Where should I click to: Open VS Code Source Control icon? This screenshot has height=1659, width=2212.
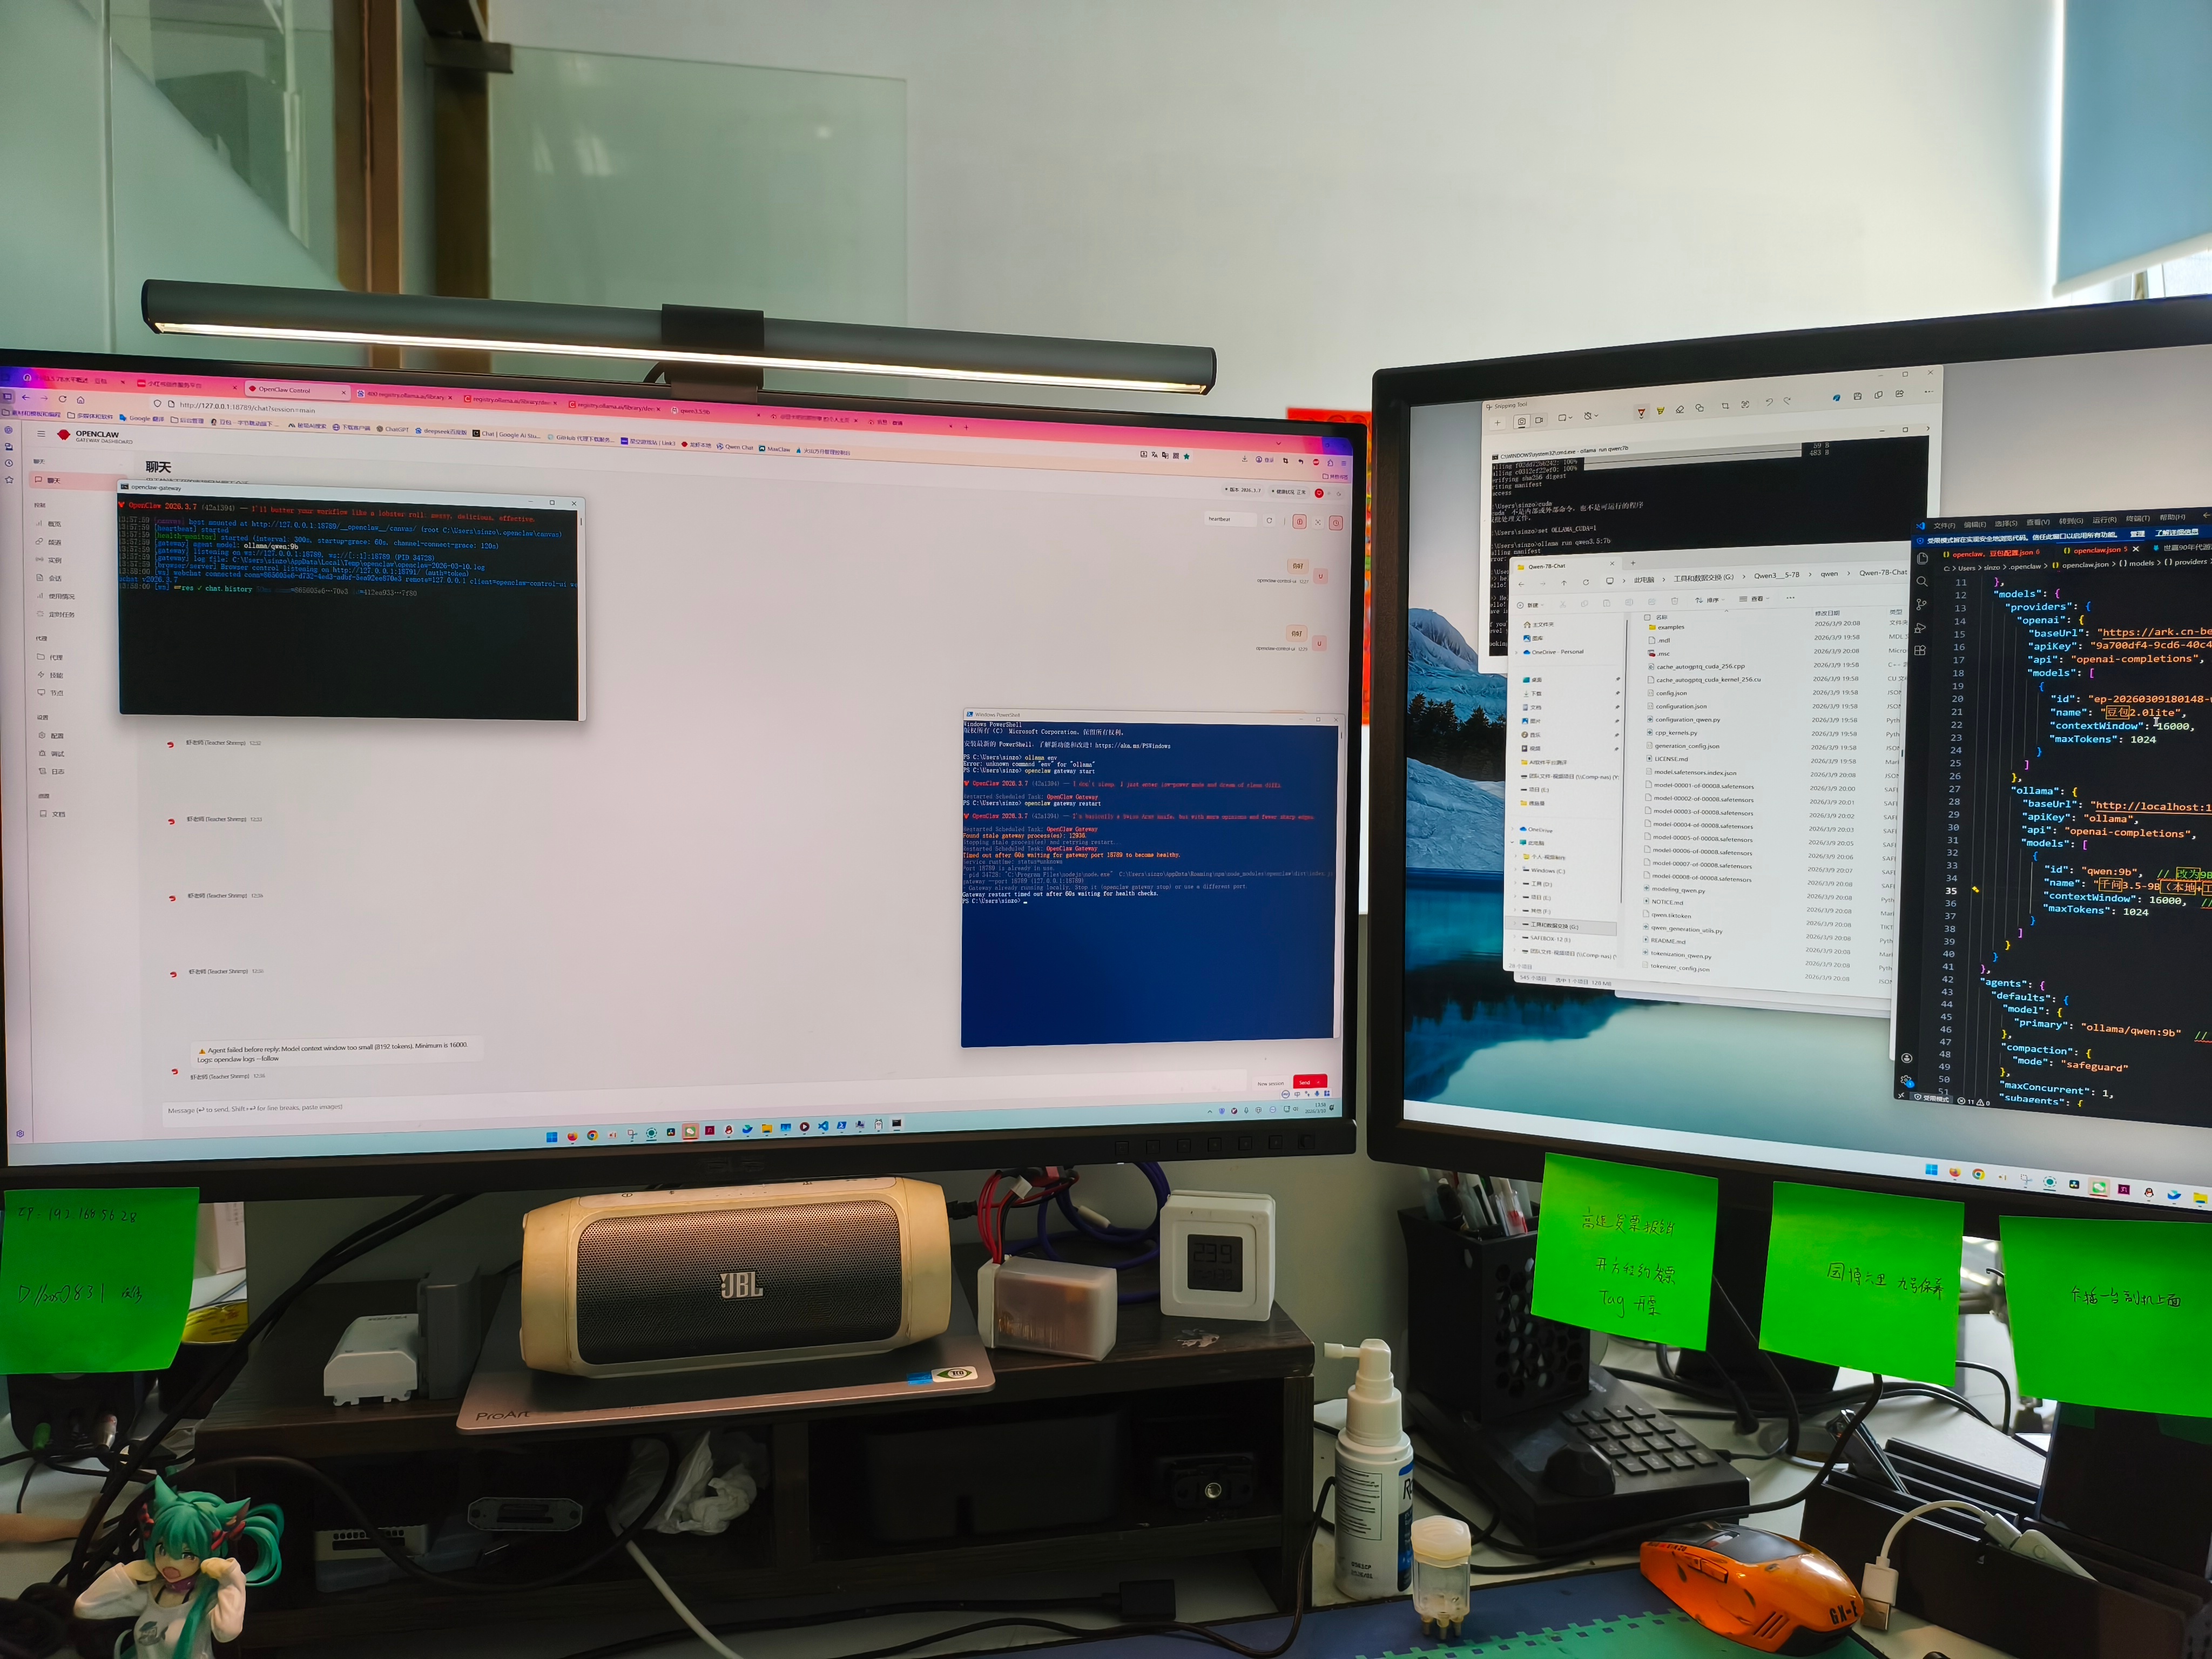pos(1921,604)
